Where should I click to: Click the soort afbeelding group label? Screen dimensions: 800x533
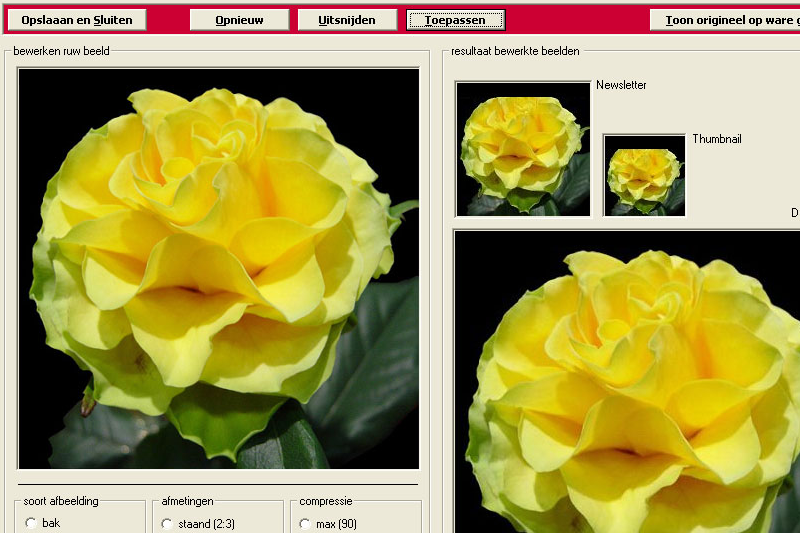(x=61, y=501)
